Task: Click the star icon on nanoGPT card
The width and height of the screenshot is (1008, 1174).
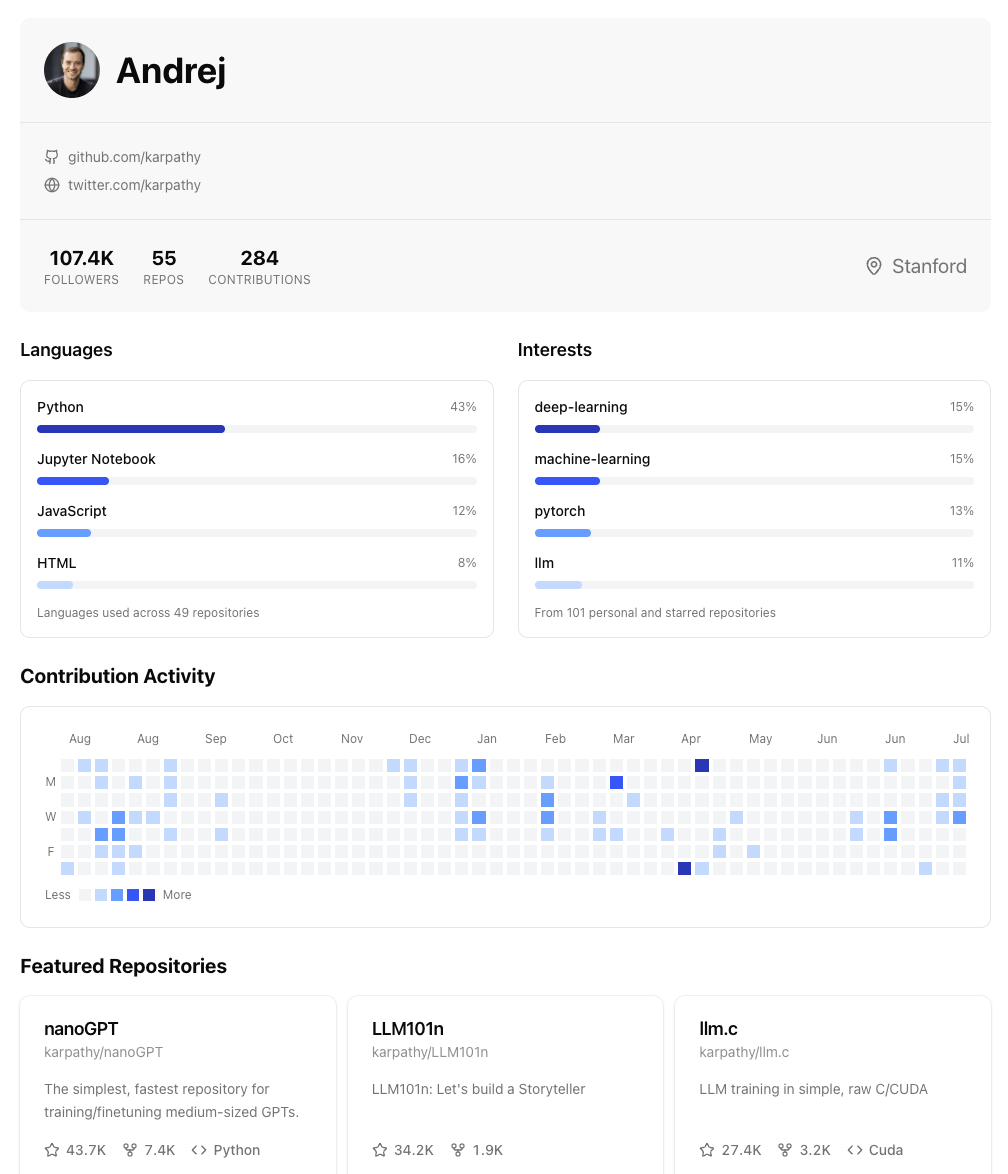Action: coord(52,1150)
